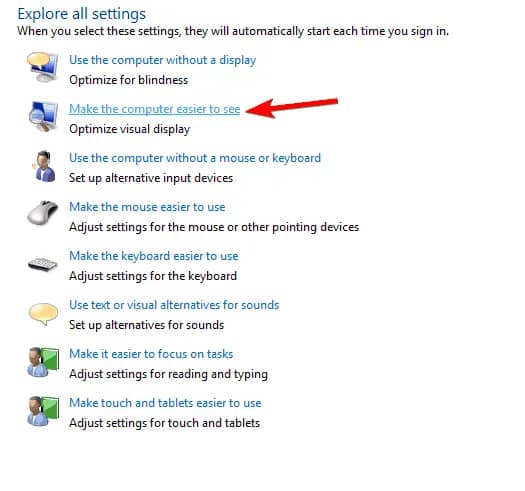
Task: Click the yellow speech bubble sounds icon
Action: [43, 314]
